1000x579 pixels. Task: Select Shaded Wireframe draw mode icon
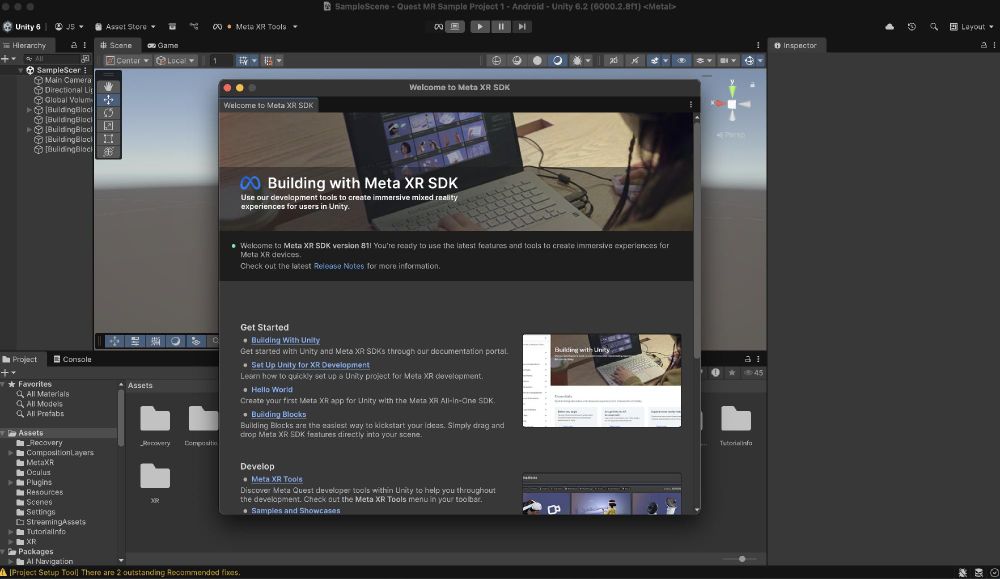[517, 61]
